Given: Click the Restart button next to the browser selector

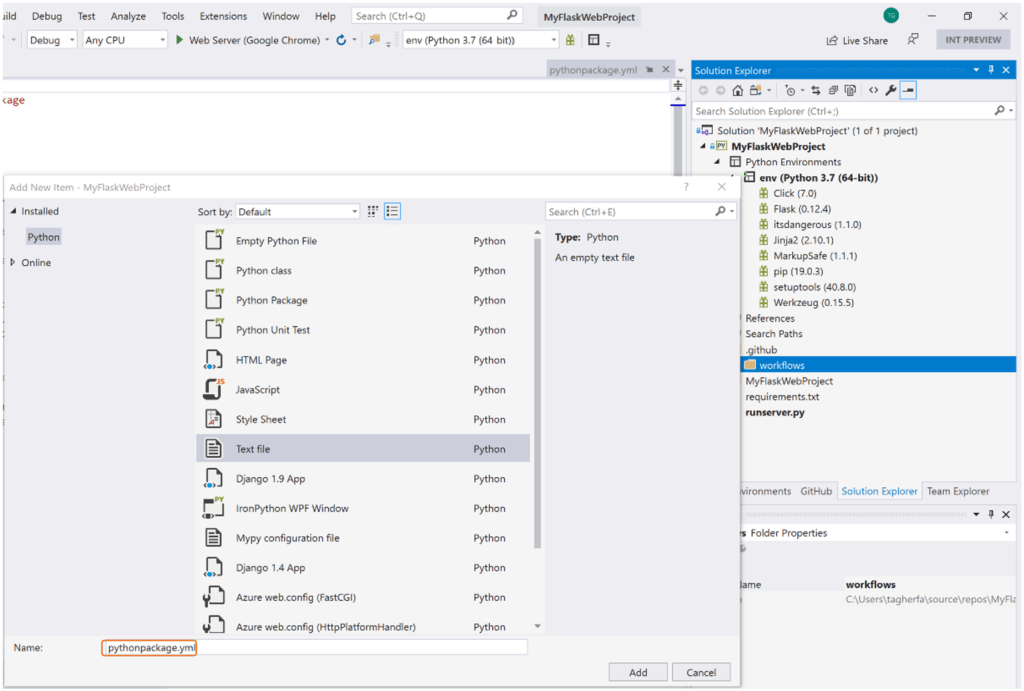Looking at the screenshot, I should [340, 40].
